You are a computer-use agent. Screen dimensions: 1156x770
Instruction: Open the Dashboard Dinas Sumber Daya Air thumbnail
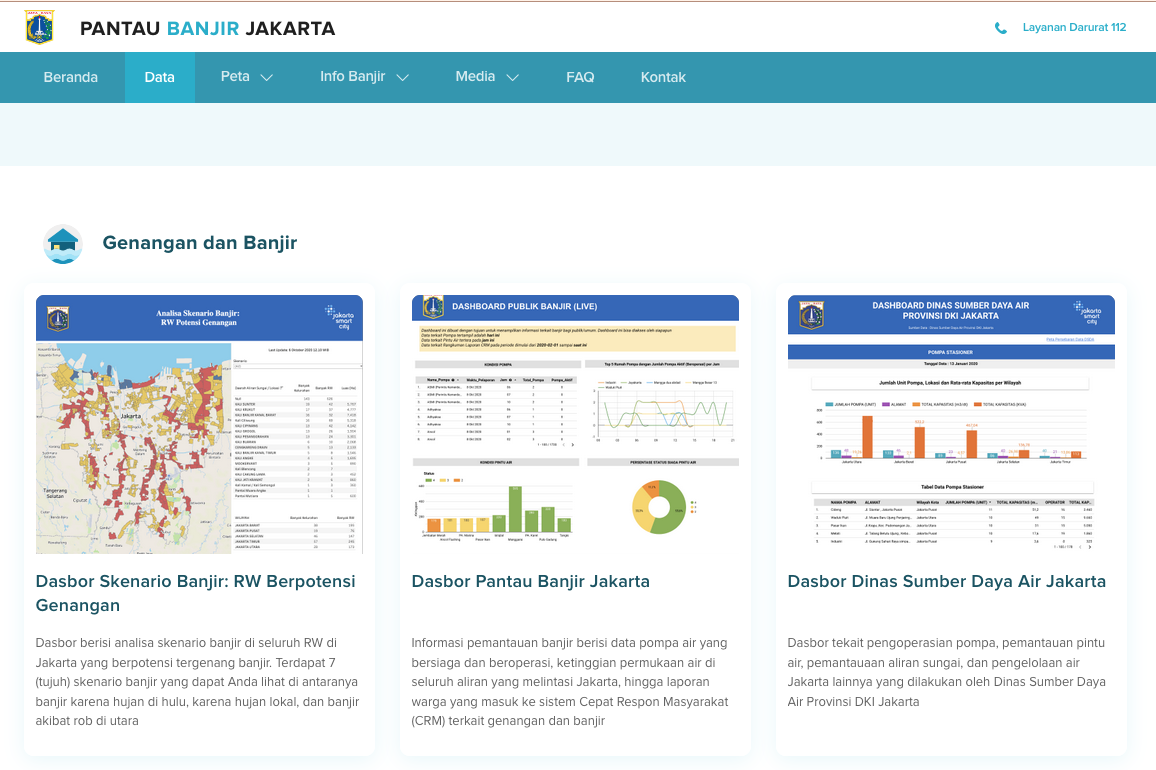[951, 424]
